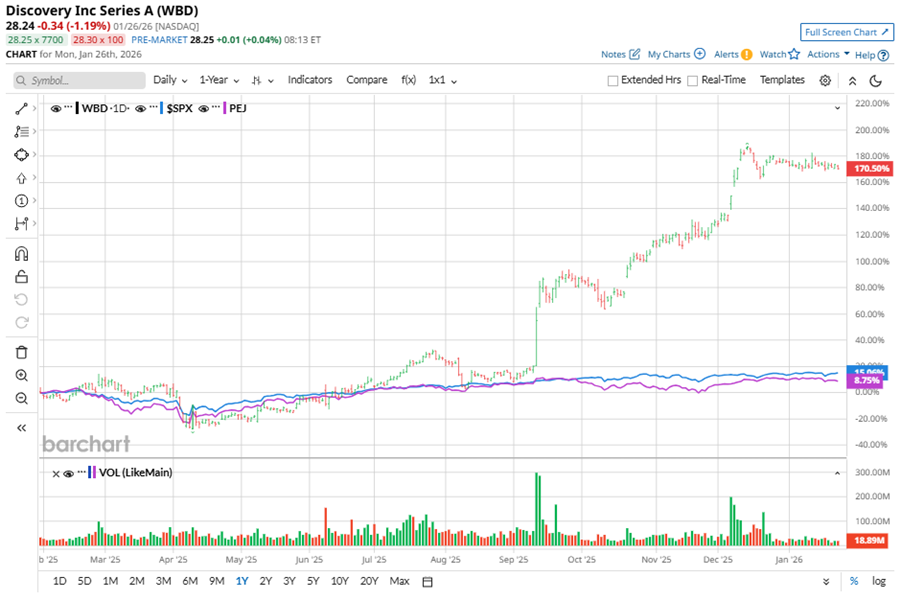Collapse the volume pane chevron
The height and width of the screenshot is (600, 902).
click(x=838, y=473)
